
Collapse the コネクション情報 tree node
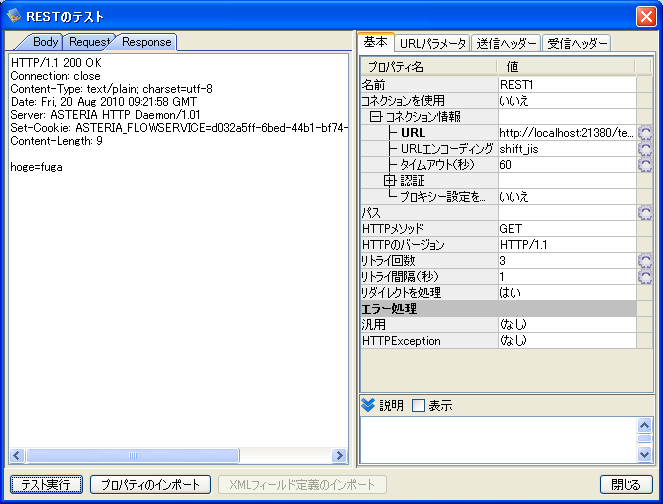[x=376, y=117]
